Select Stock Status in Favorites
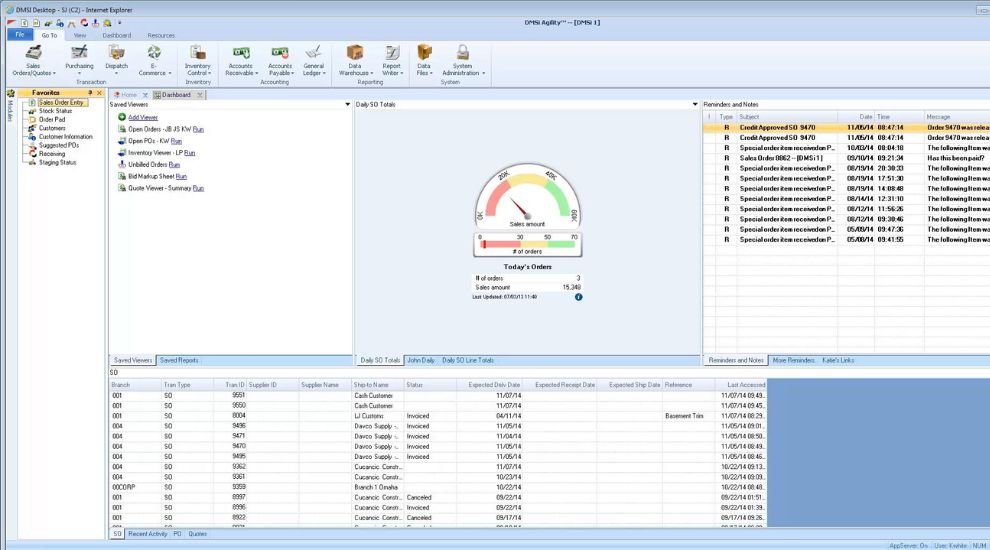The width and height of the screenshot is (990, 550). (55, 111)
